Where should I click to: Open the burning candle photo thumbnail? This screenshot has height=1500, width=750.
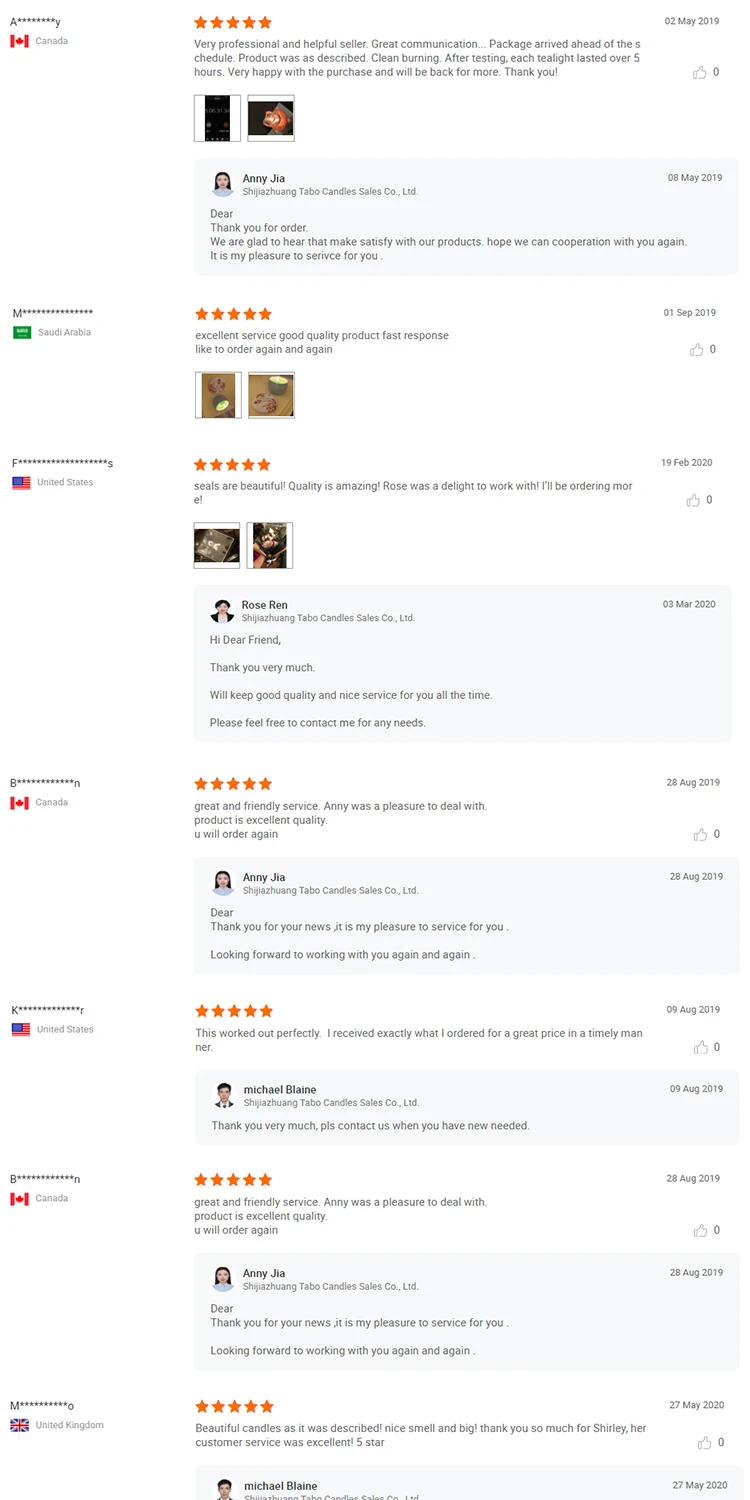(271, 118)
